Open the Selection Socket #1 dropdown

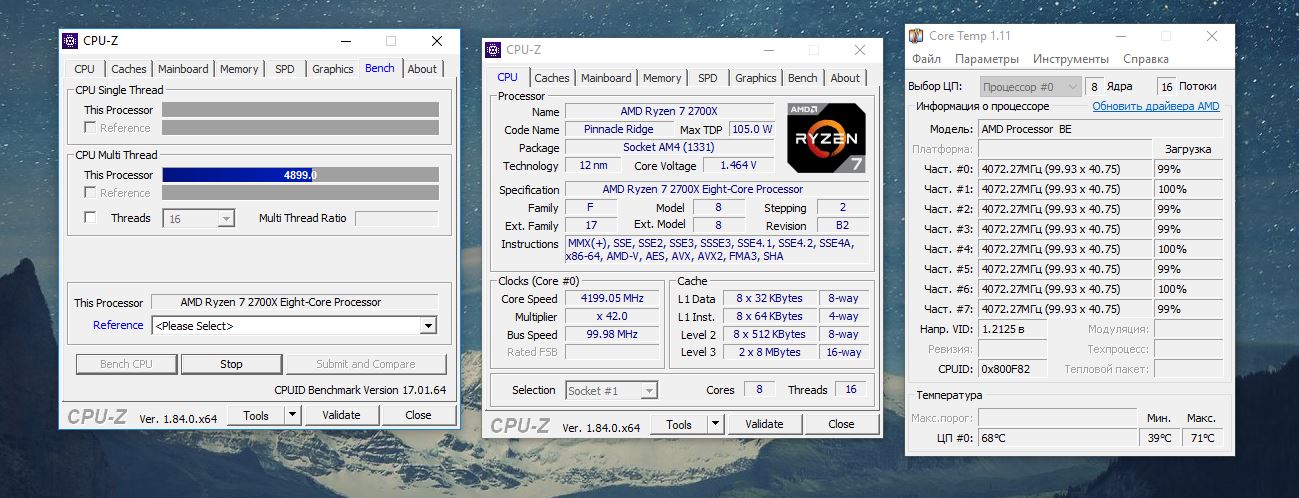[x=612, y=391]
